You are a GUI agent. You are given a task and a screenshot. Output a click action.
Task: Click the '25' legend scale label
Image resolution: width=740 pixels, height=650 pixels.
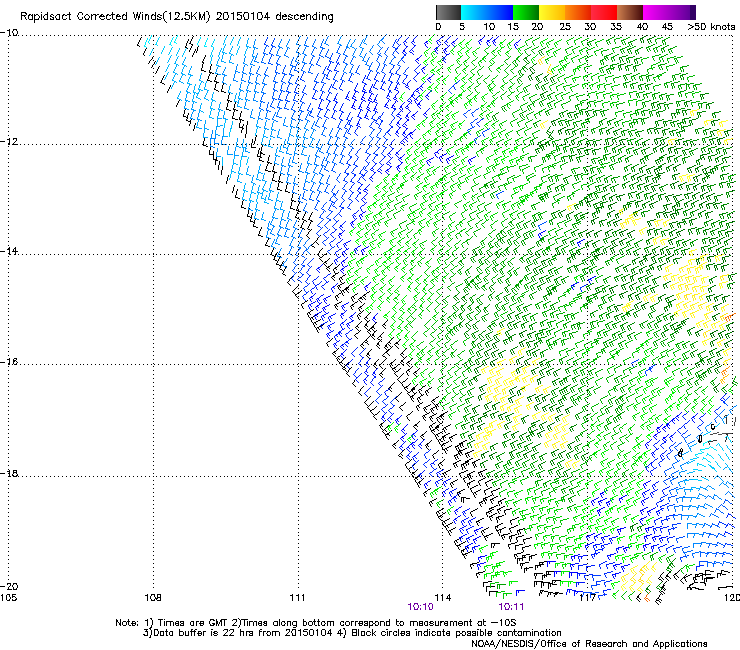coord(565,27)
